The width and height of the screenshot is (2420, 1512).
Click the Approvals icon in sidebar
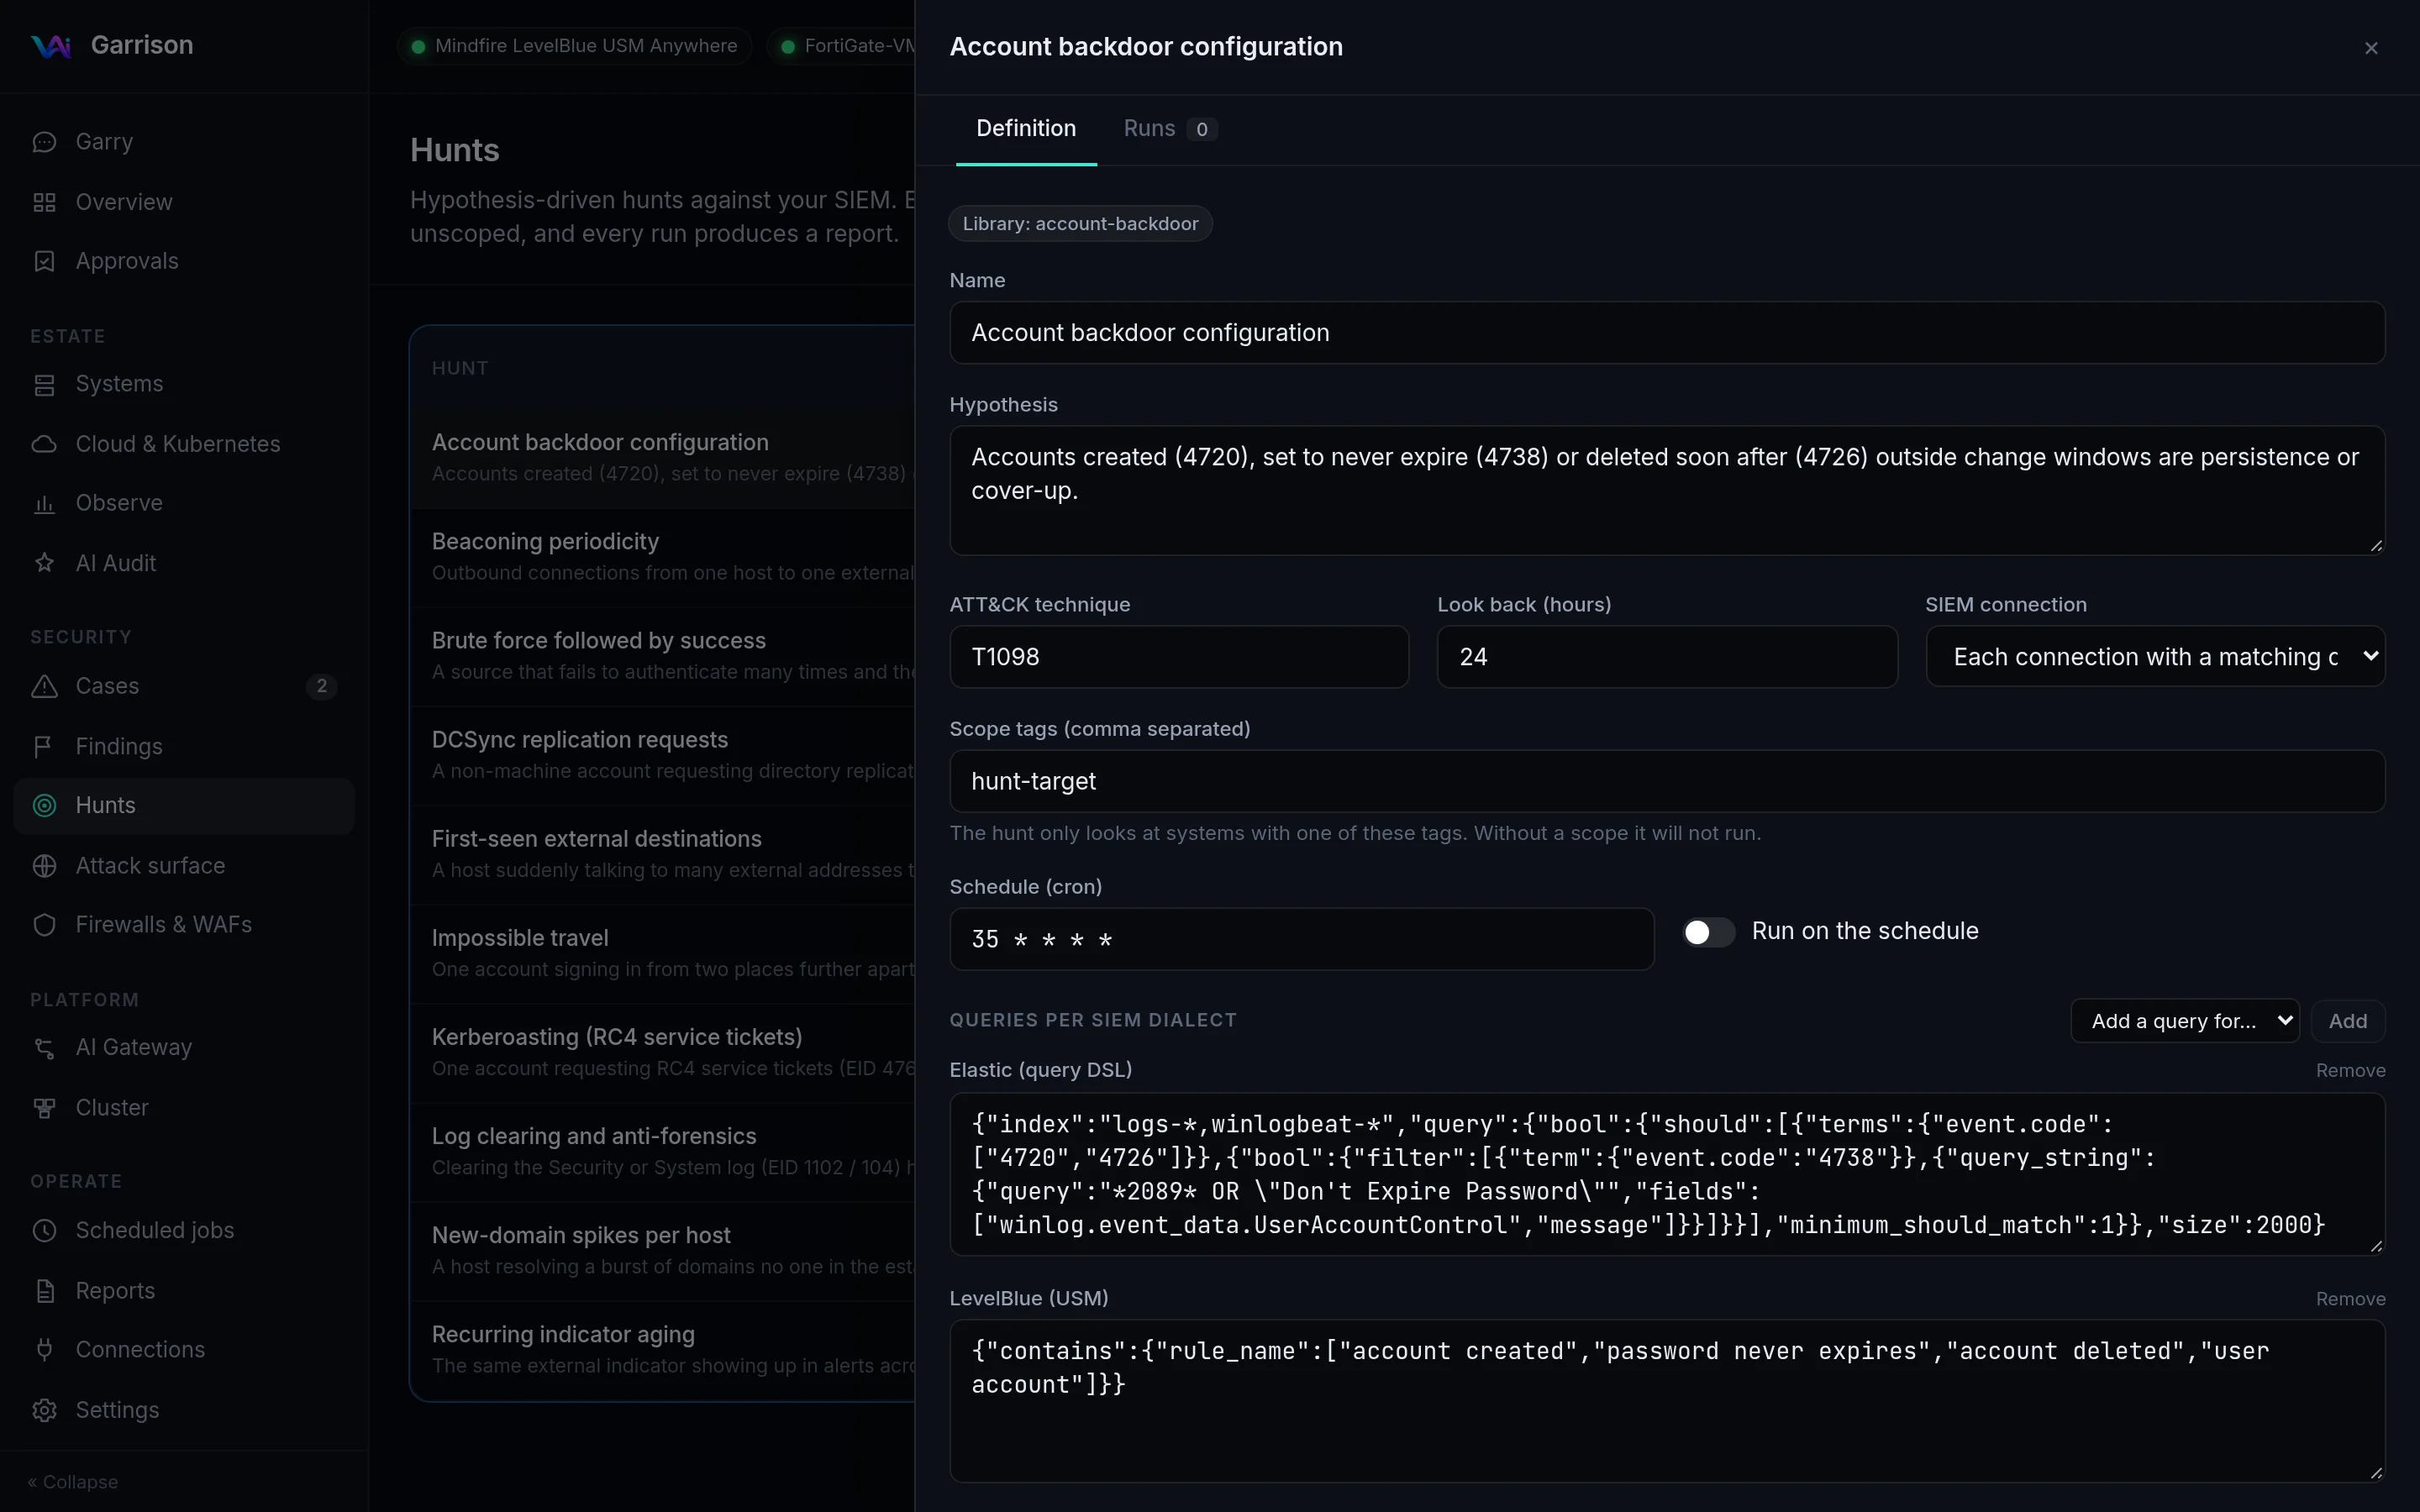click(44, 261)
